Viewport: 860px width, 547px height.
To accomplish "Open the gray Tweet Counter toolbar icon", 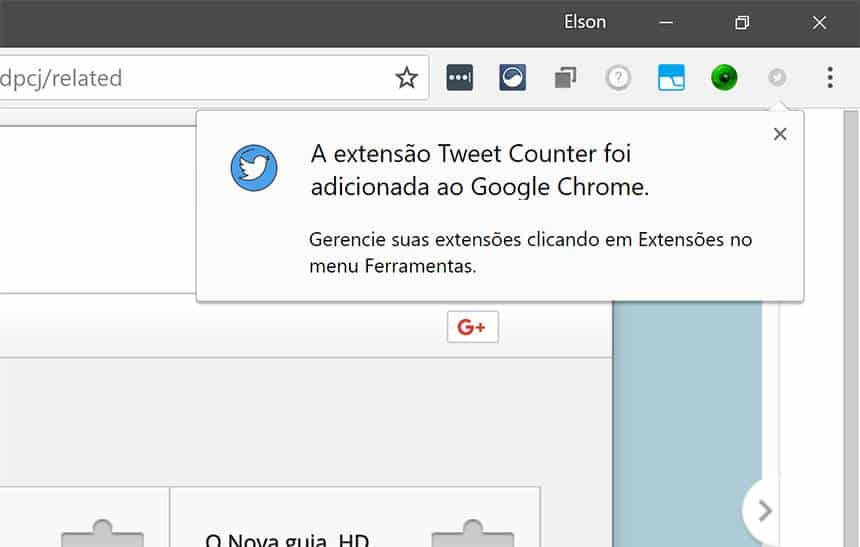I will pos(777,78).
